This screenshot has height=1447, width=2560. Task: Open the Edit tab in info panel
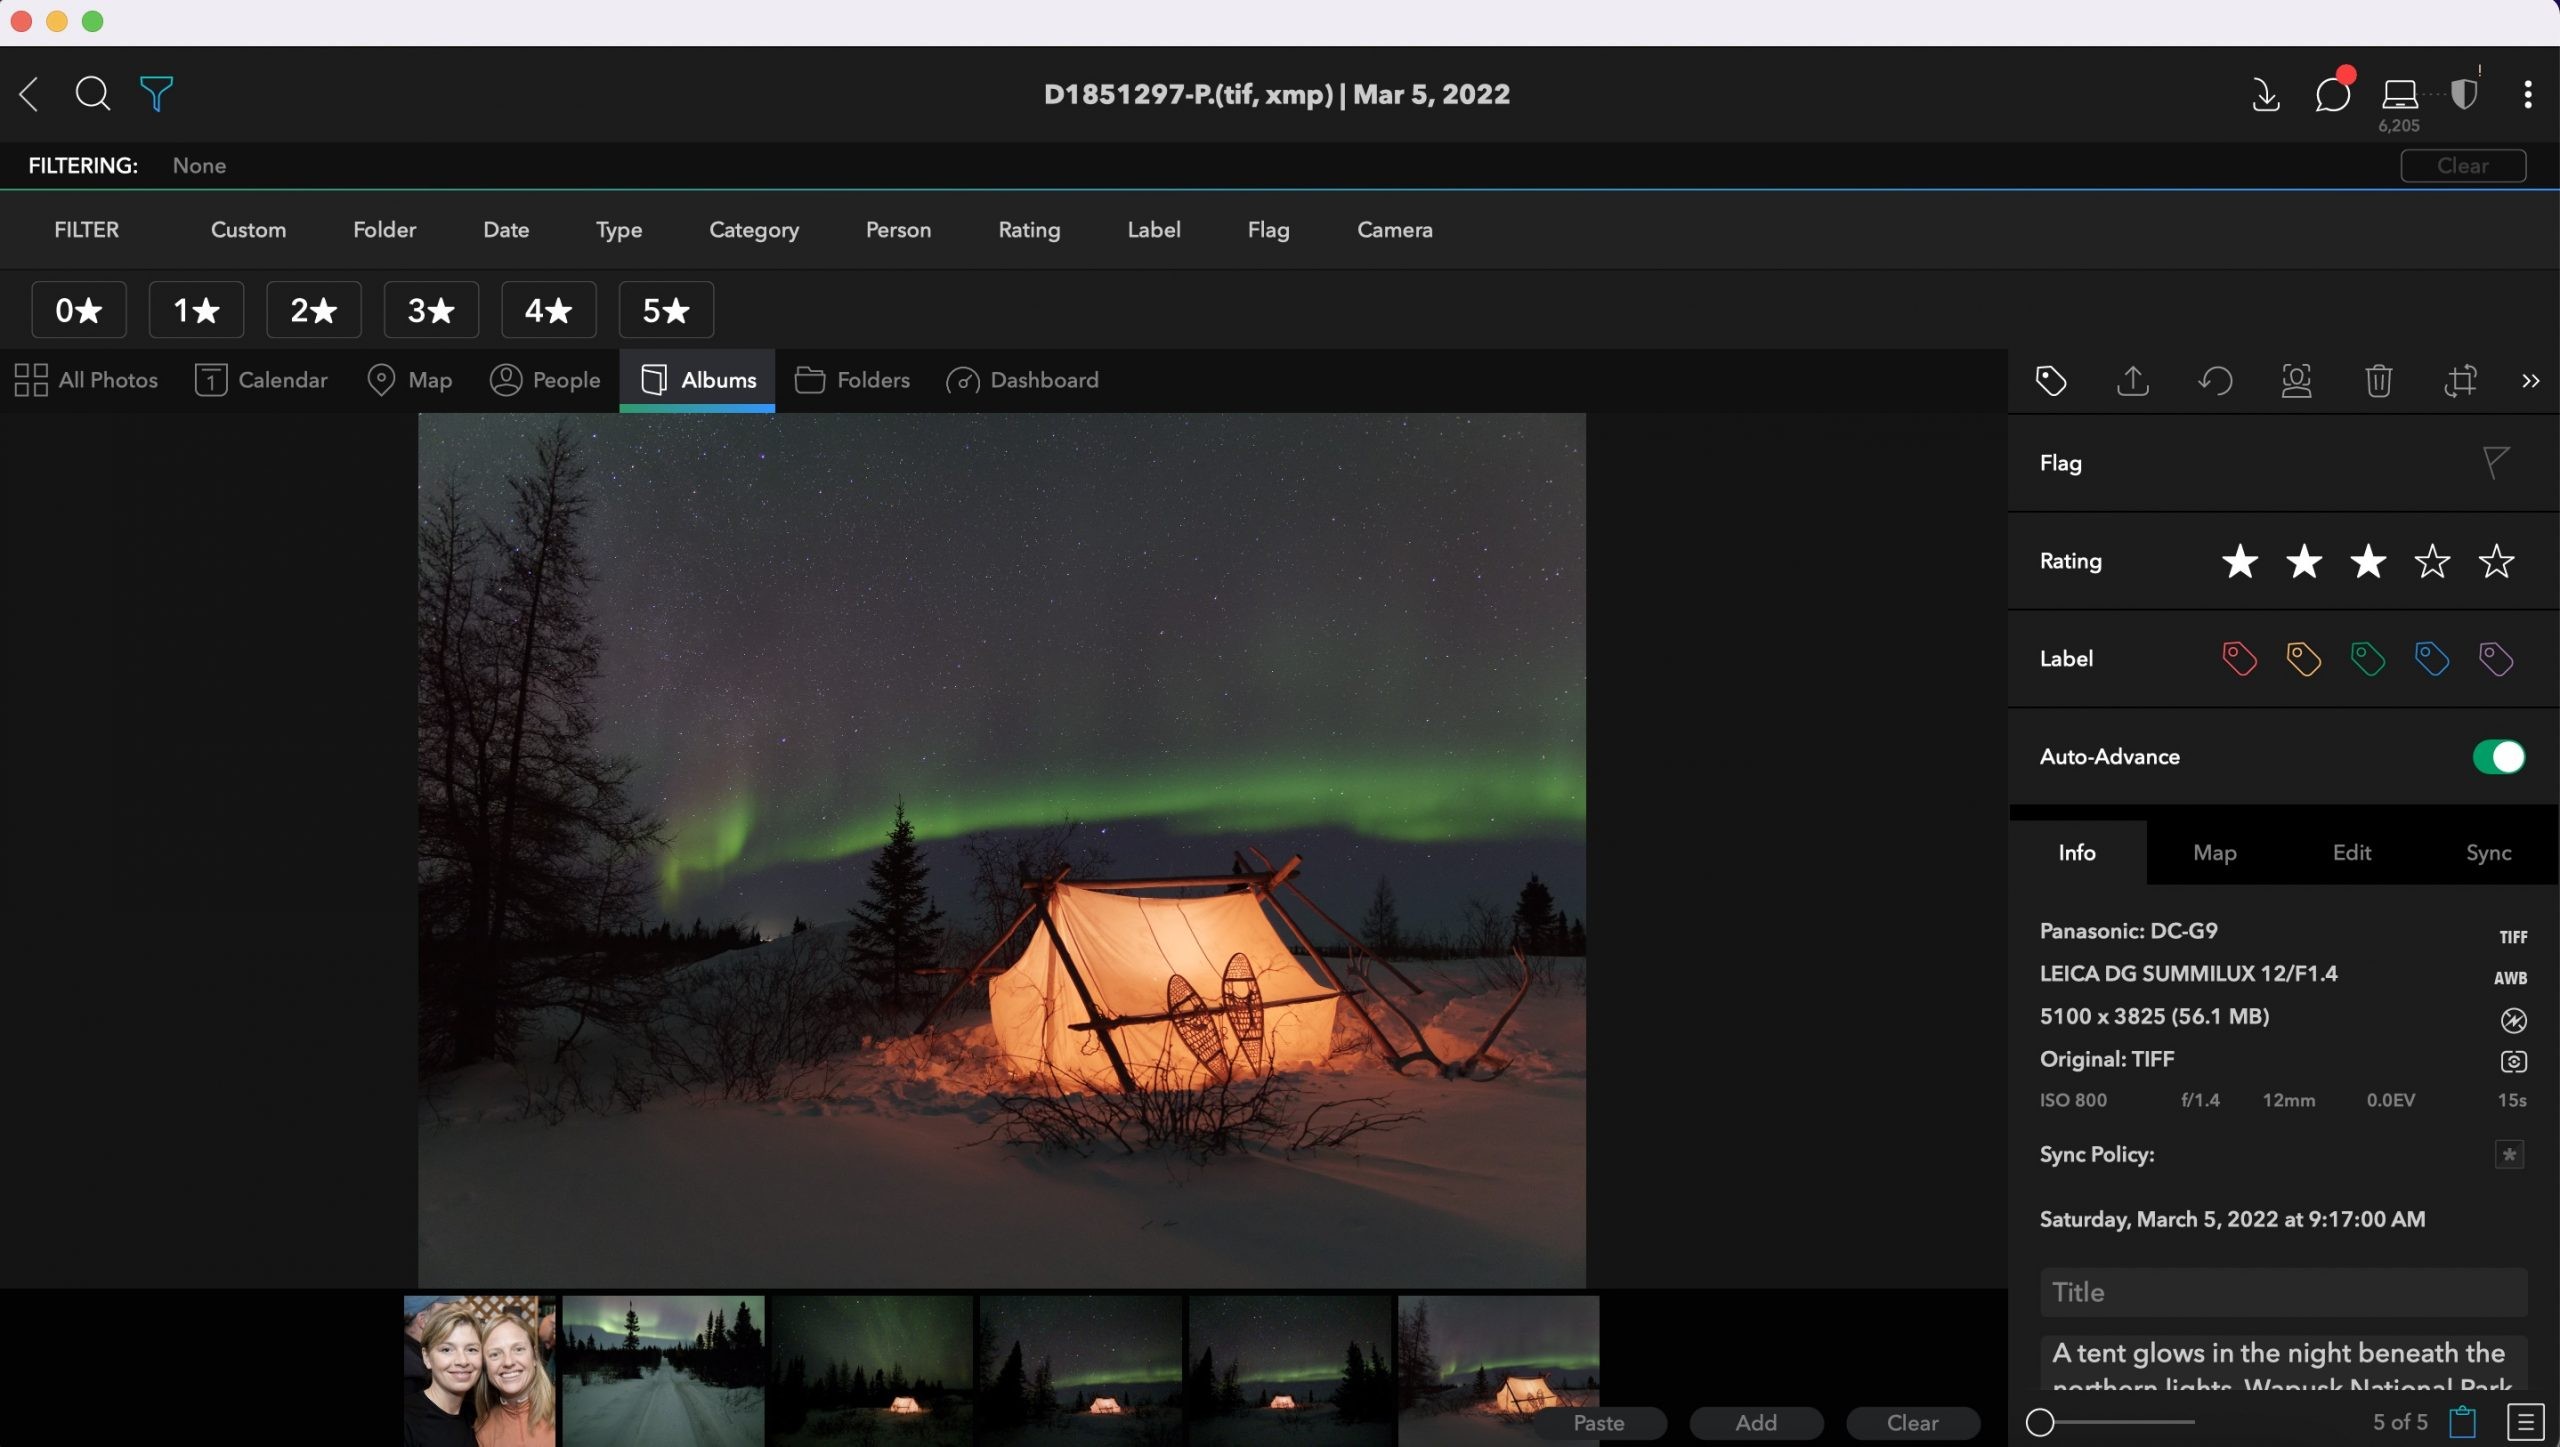point(2351,853)
